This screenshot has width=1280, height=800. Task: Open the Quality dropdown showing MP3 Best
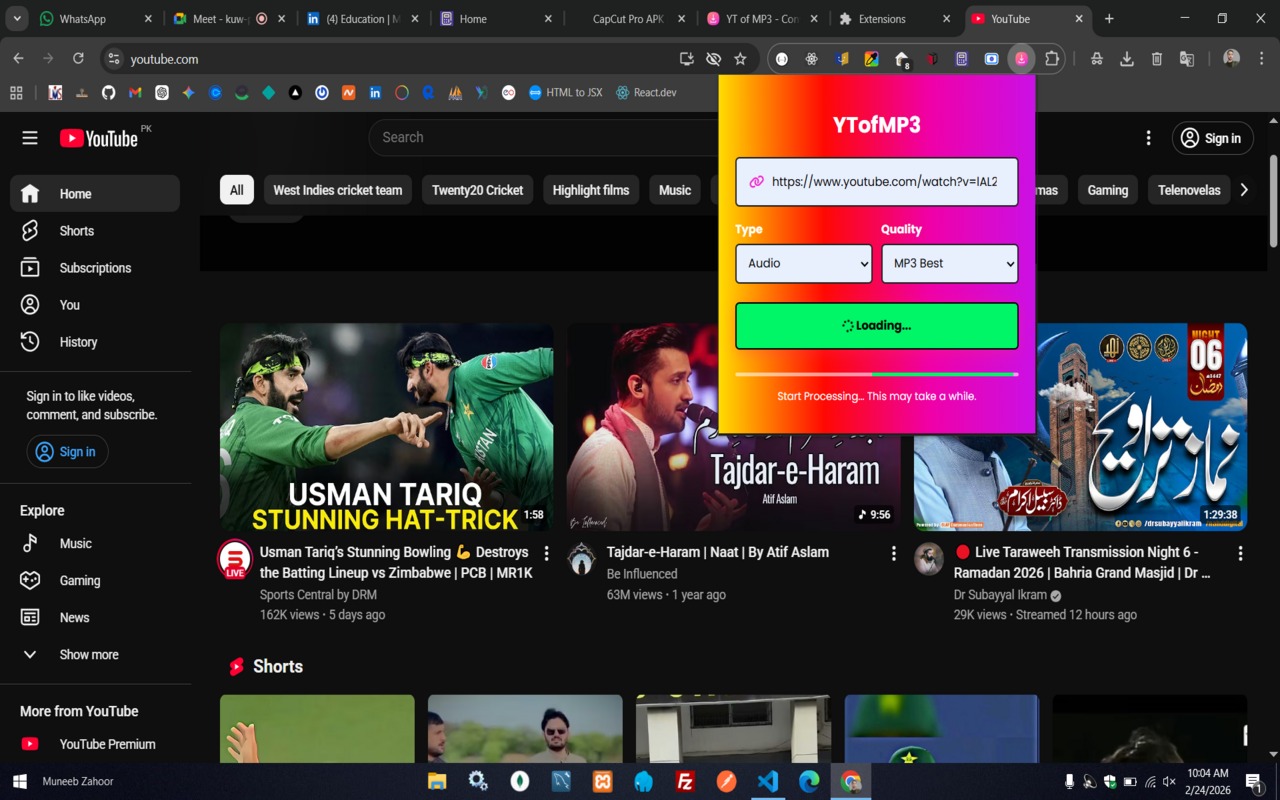click(950, 264)
